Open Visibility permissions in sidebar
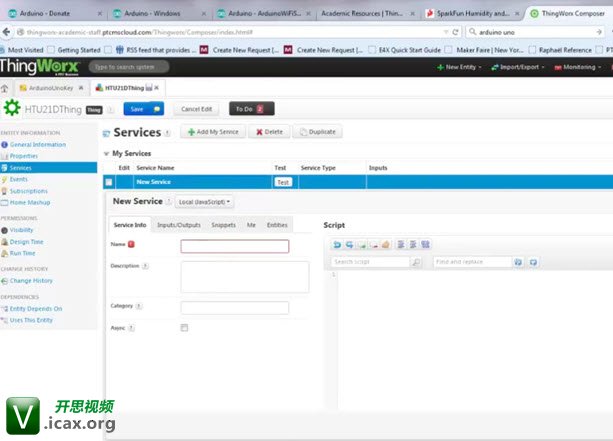This screenshot has width=613, height=441. click(x=22, y=230)
